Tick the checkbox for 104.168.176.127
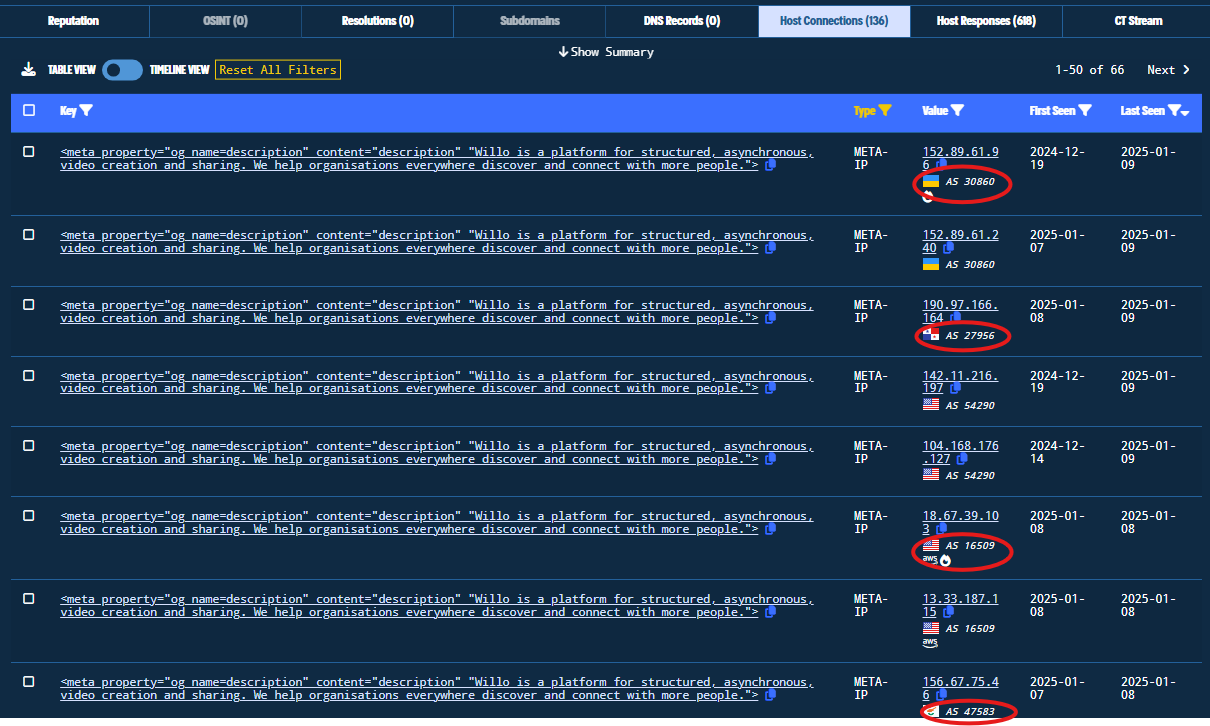Screen dimensions: 1210x726 coord(29,446)
